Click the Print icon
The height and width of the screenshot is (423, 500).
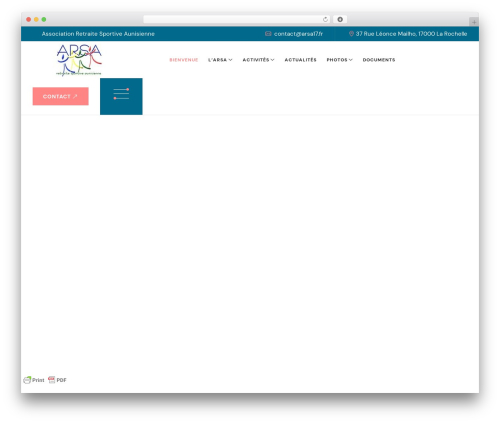[x=27, y=380]
